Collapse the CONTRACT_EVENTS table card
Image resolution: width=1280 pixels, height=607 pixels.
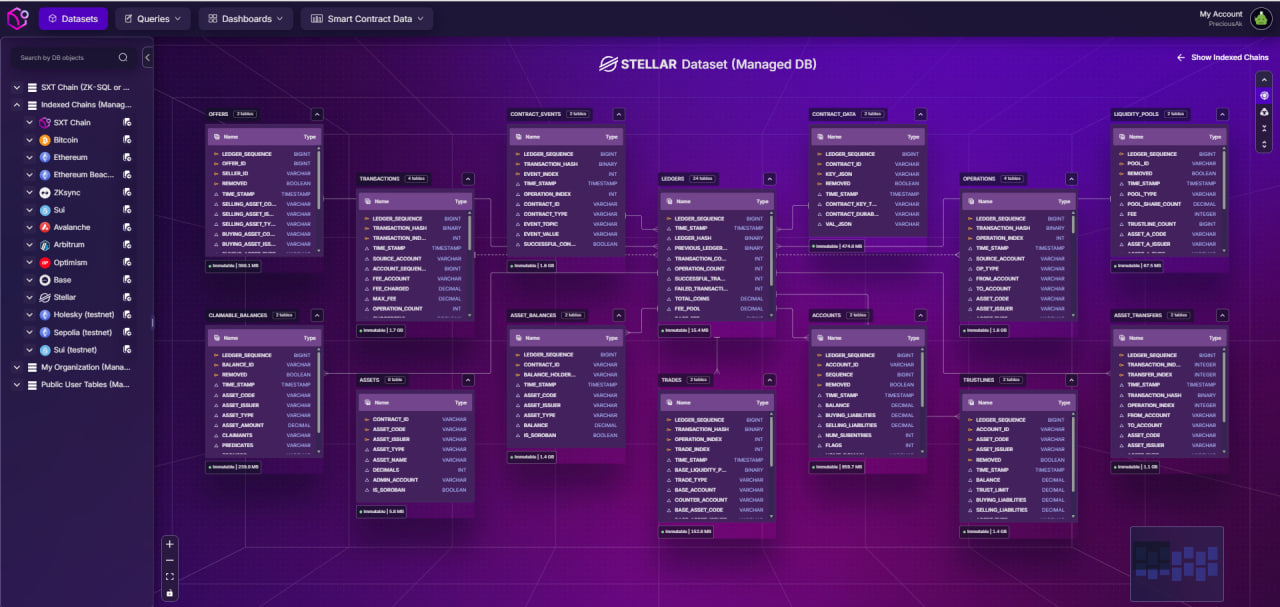tap(619, 114)
